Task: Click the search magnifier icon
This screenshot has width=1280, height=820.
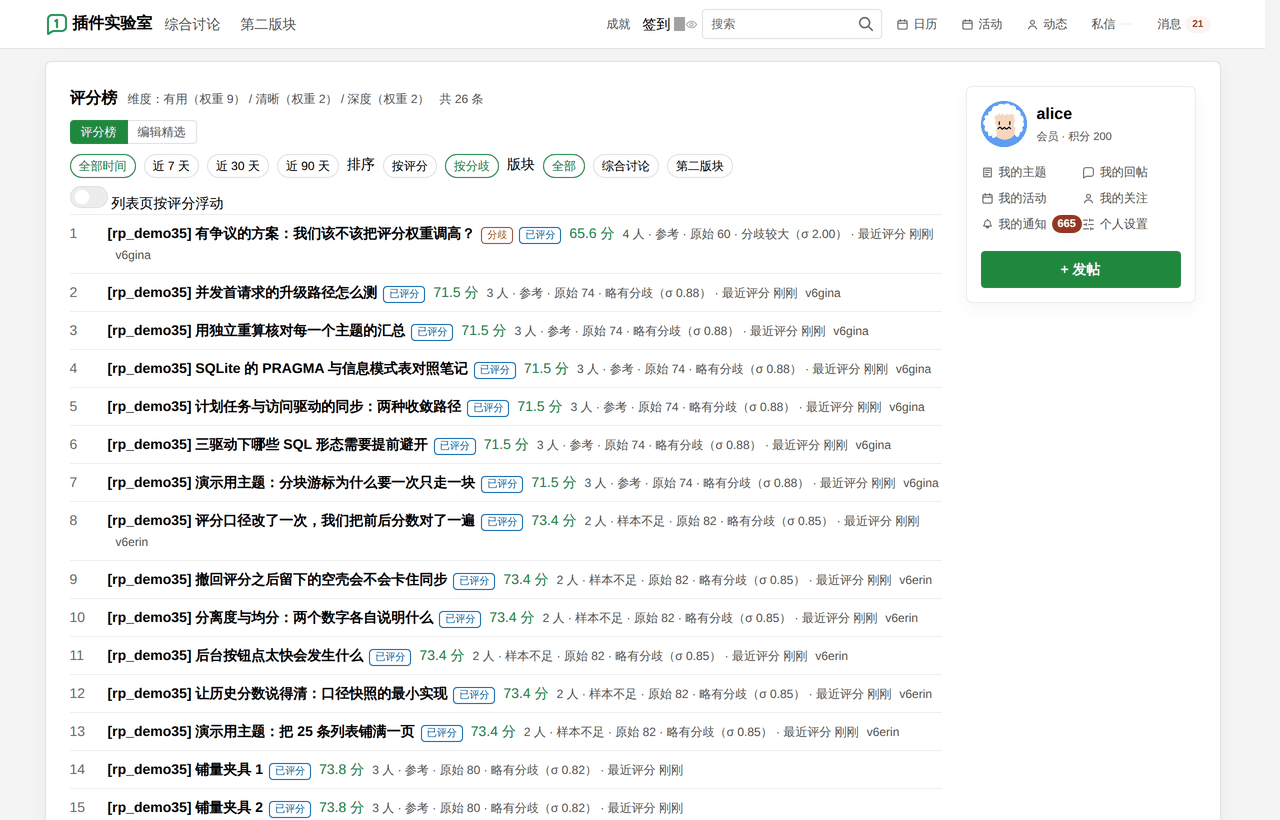Action: (866, 24)
